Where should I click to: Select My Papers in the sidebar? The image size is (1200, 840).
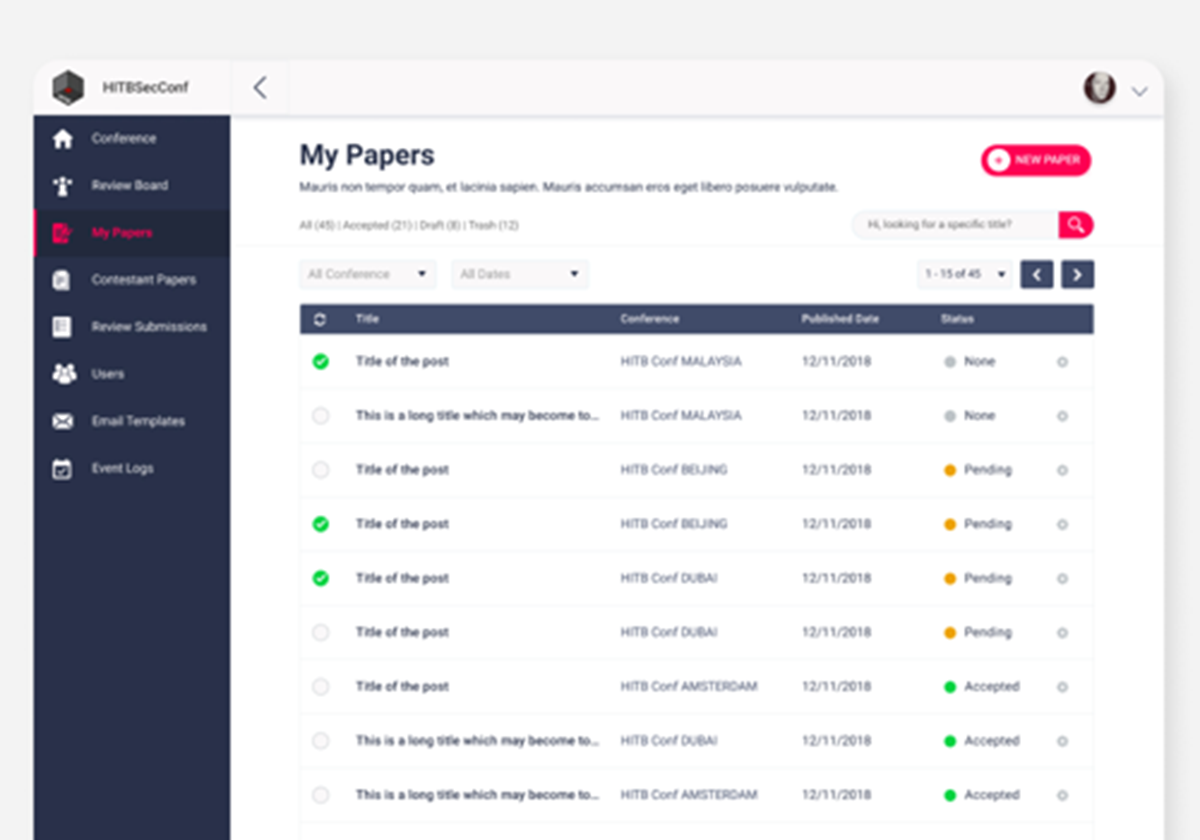point(132,233)
